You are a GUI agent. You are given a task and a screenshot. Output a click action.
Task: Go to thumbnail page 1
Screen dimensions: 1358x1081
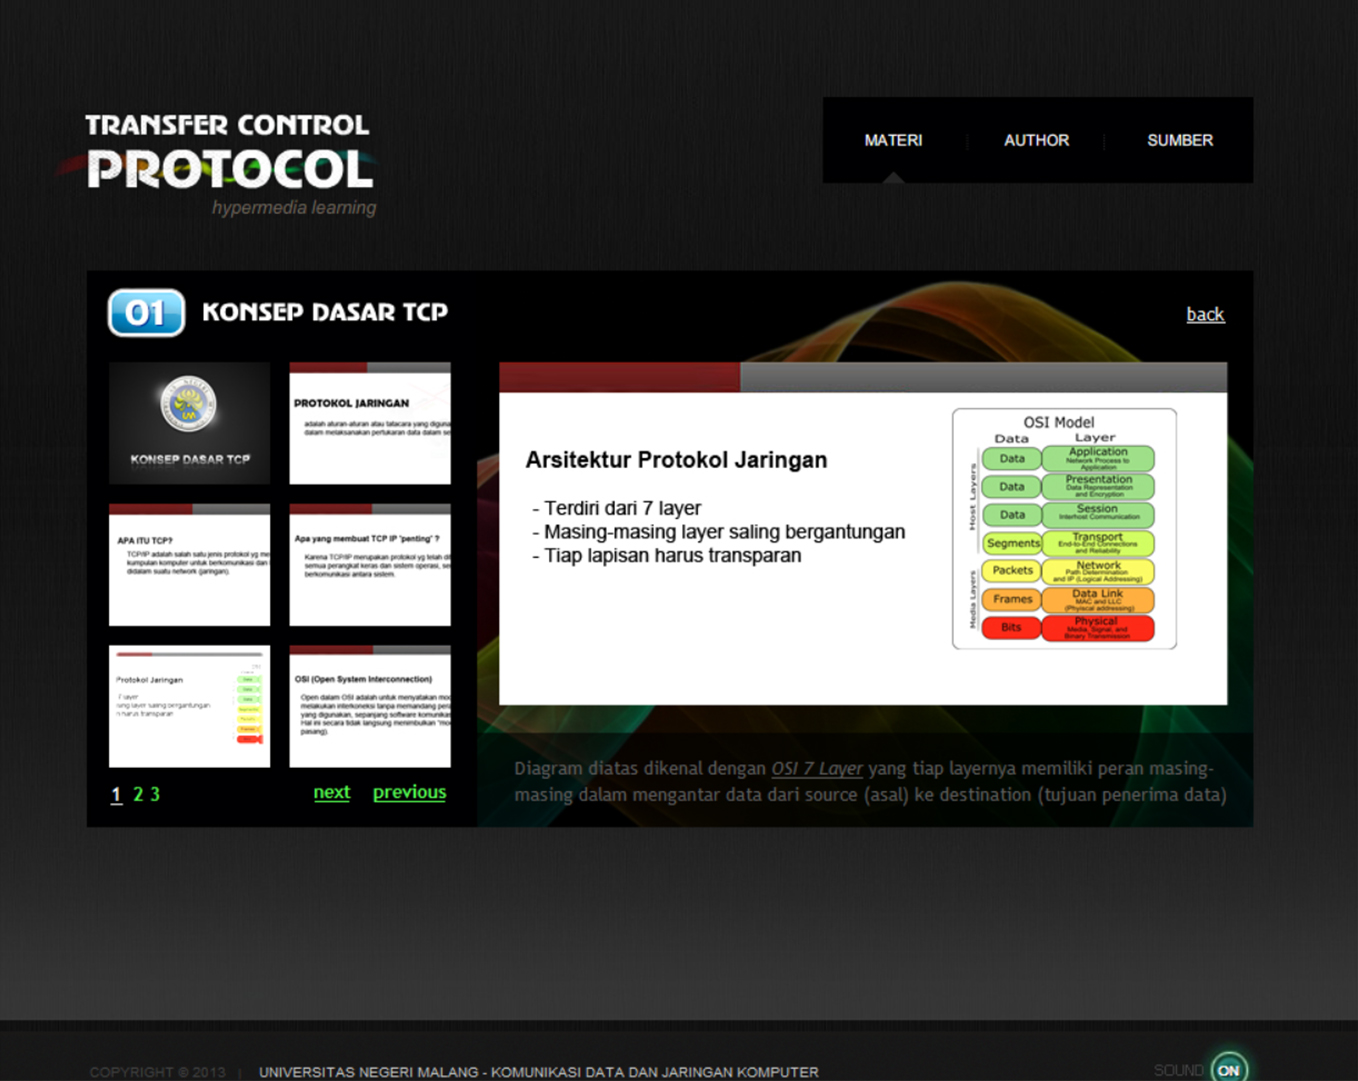pos(116,794)
